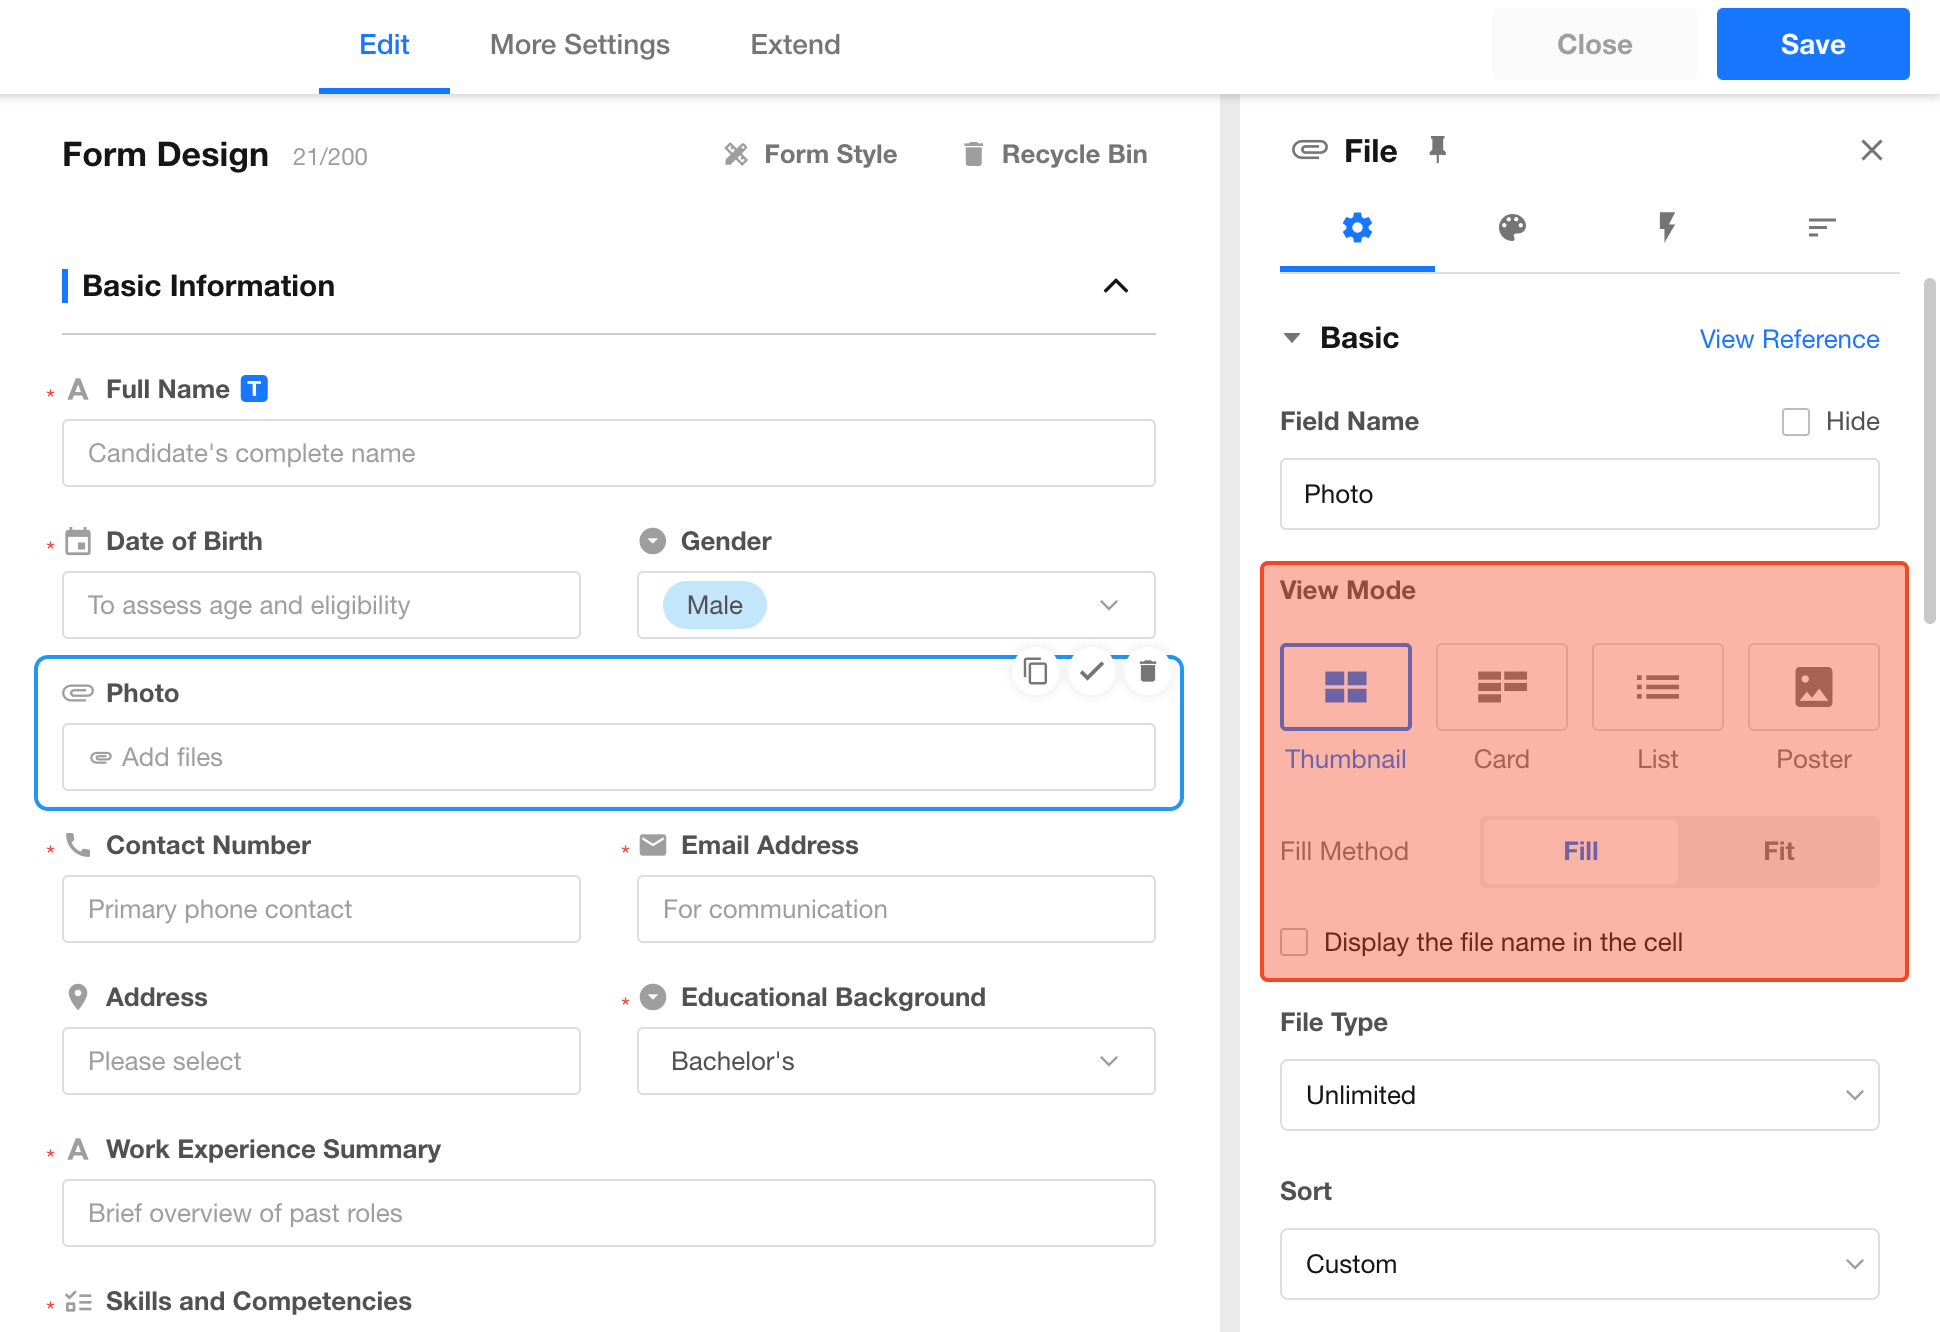Click the checkmark icon on Photo field
This screenshot has height=1332, width=1940.
[x=1092, y=671]
